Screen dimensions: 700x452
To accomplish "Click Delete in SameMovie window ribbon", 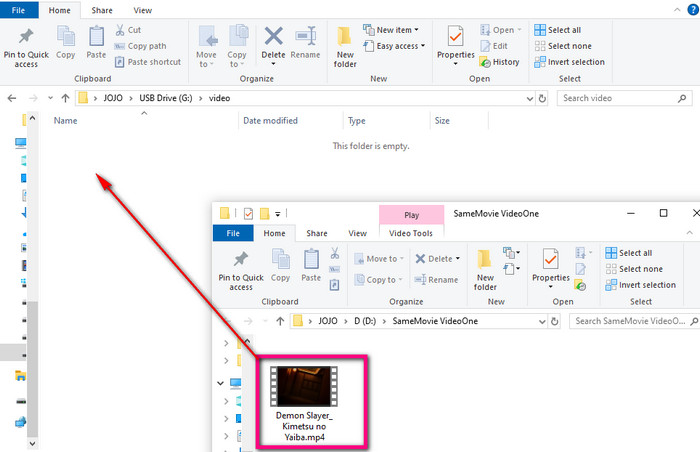I will (437, 259).
